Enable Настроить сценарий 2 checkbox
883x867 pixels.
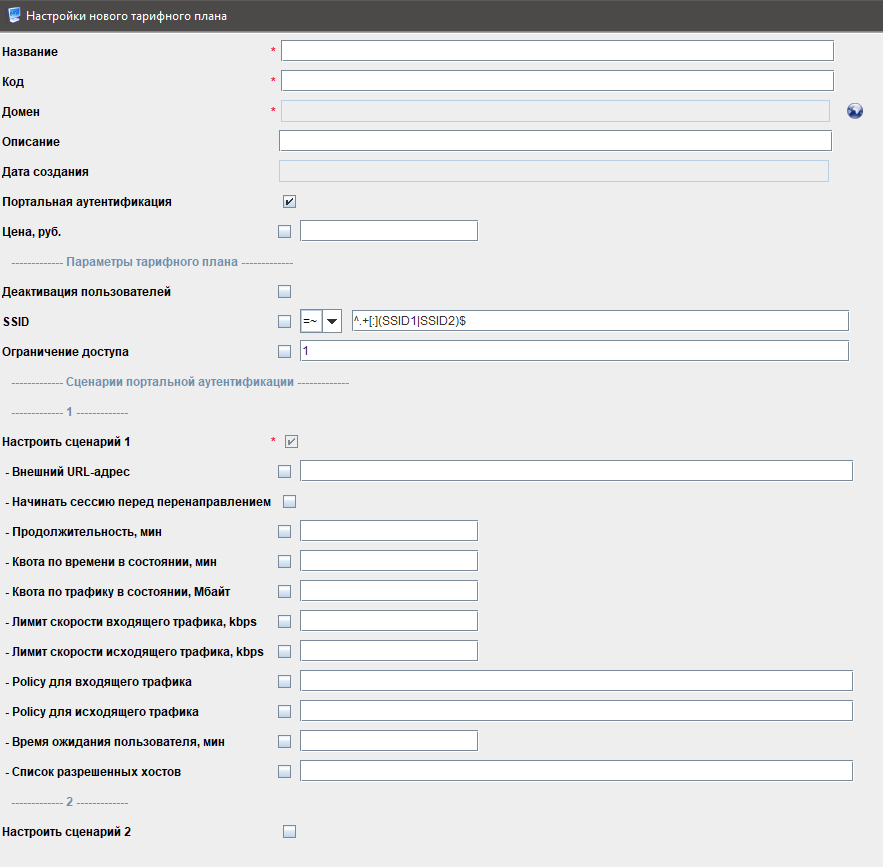[x=290, y=831]
